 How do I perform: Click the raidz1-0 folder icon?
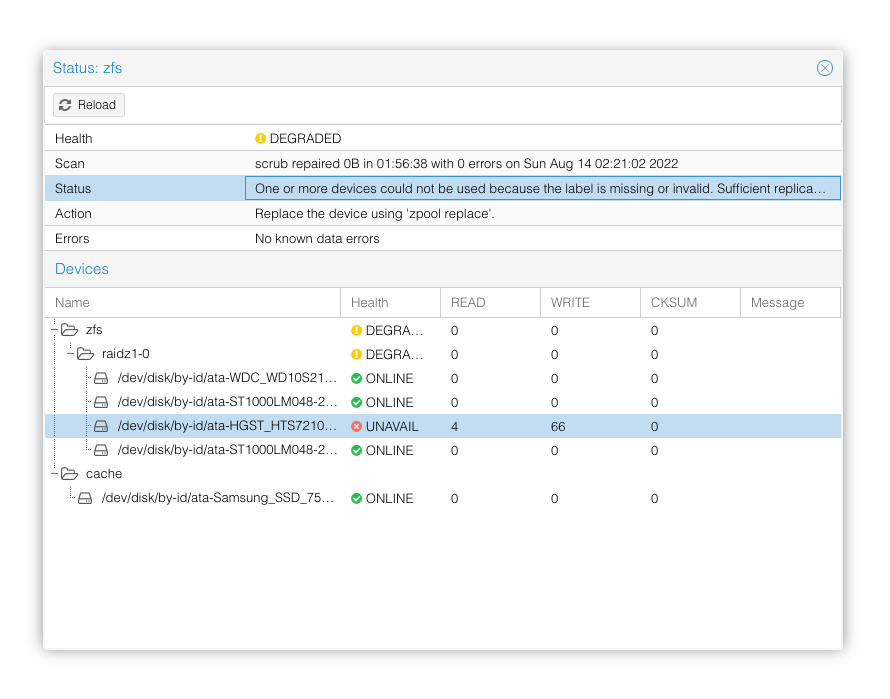(x=85, y=354)
